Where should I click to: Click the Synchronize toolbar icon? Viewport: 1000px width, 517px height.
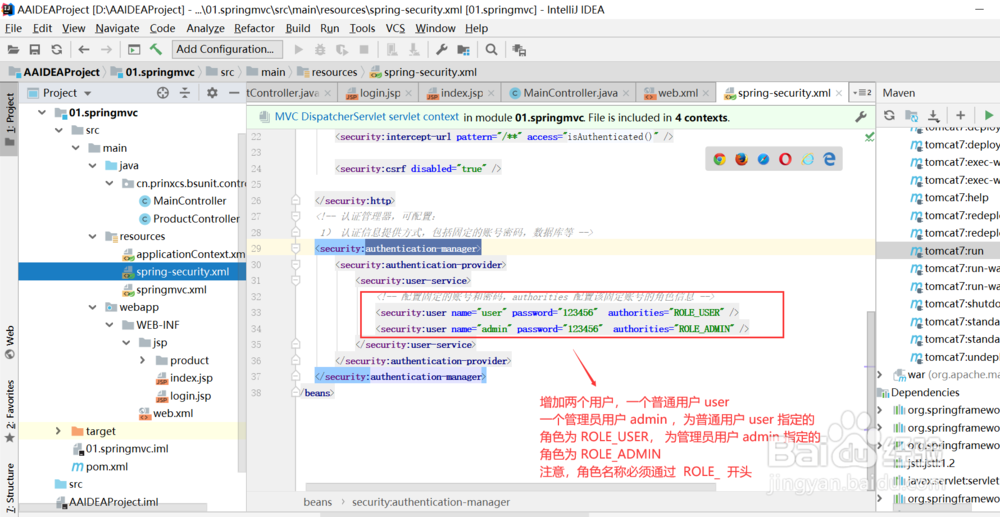pyautogui.click(x=57, y=50)
